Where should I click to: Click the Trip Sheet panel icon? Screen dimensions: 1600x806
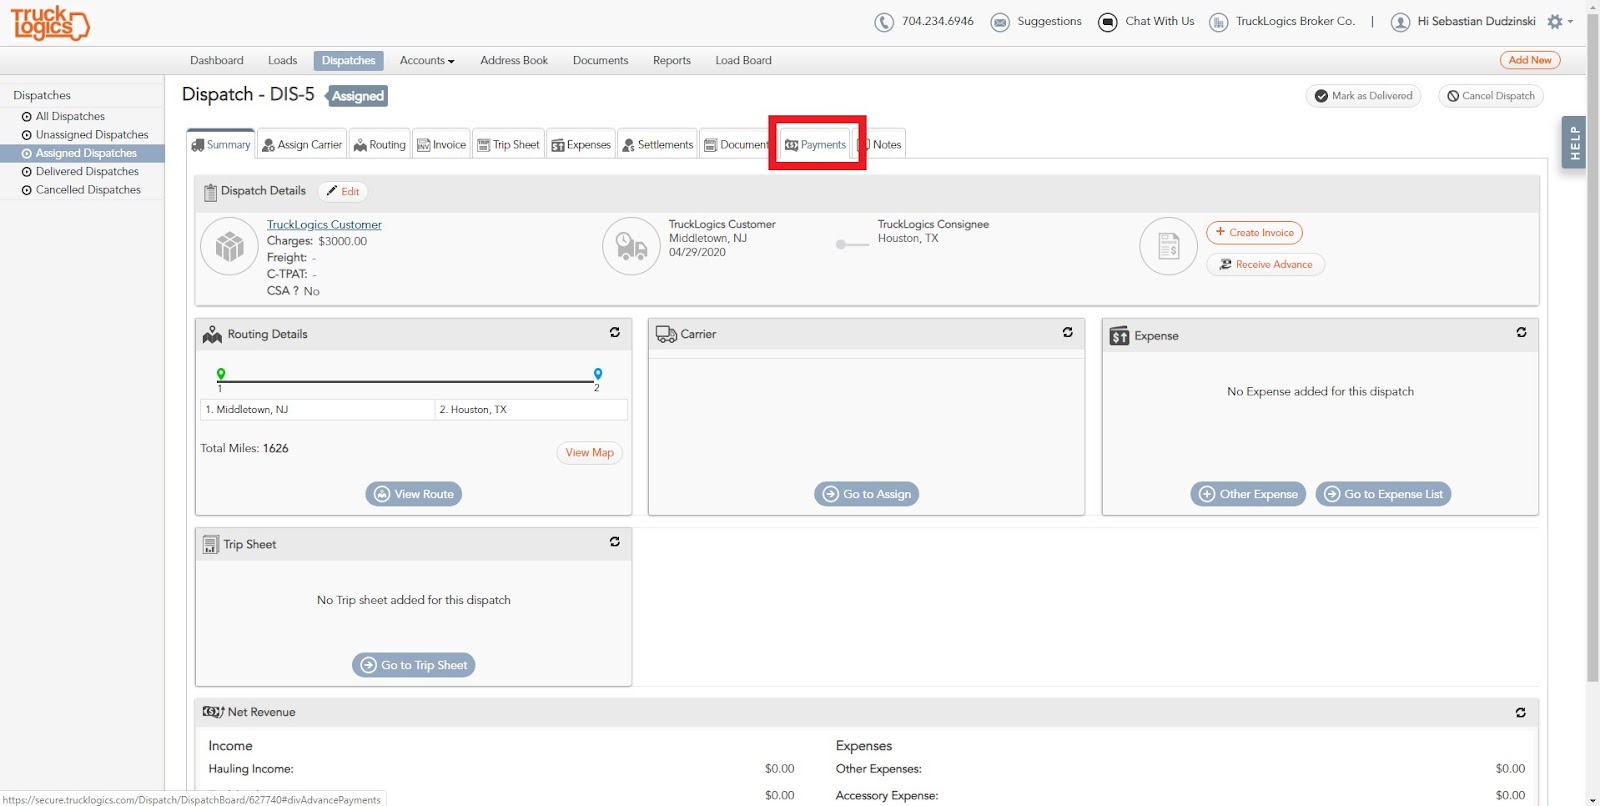pyautogui.click(x=211, y=545)
